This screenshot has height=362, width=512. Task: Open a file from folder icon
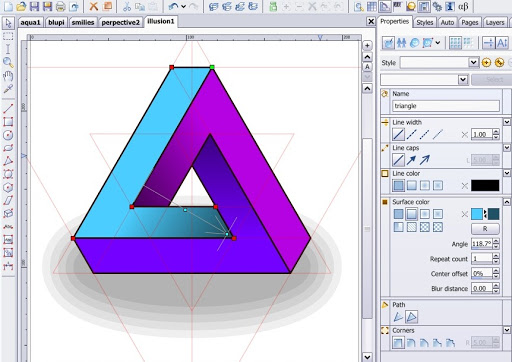coord(21,6)
